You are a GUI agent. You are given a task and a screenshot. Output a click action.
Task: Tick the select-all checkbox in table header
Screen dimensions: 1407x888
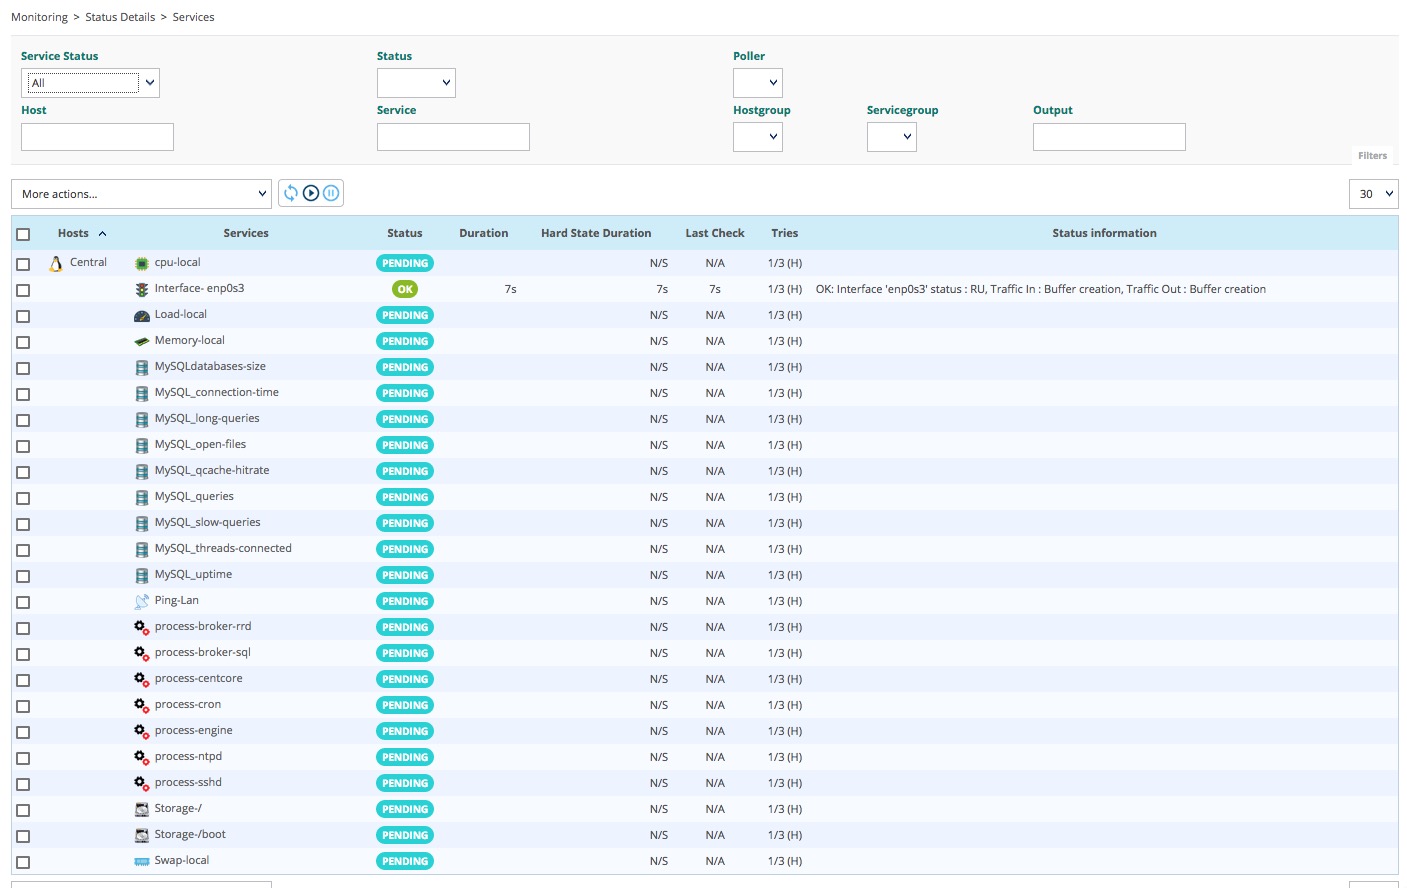tap(23, 234)
